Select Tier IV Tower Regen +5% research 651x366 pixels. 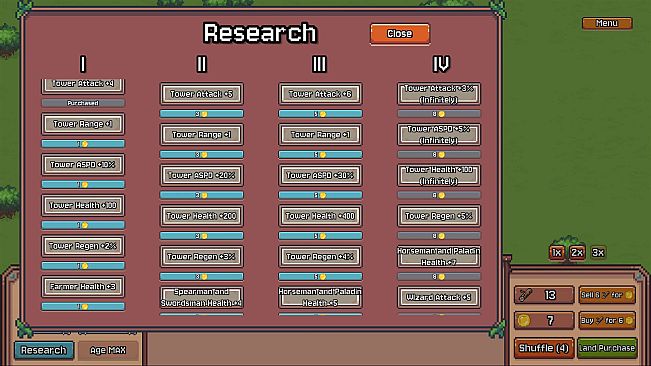click(x=439, y=216)
